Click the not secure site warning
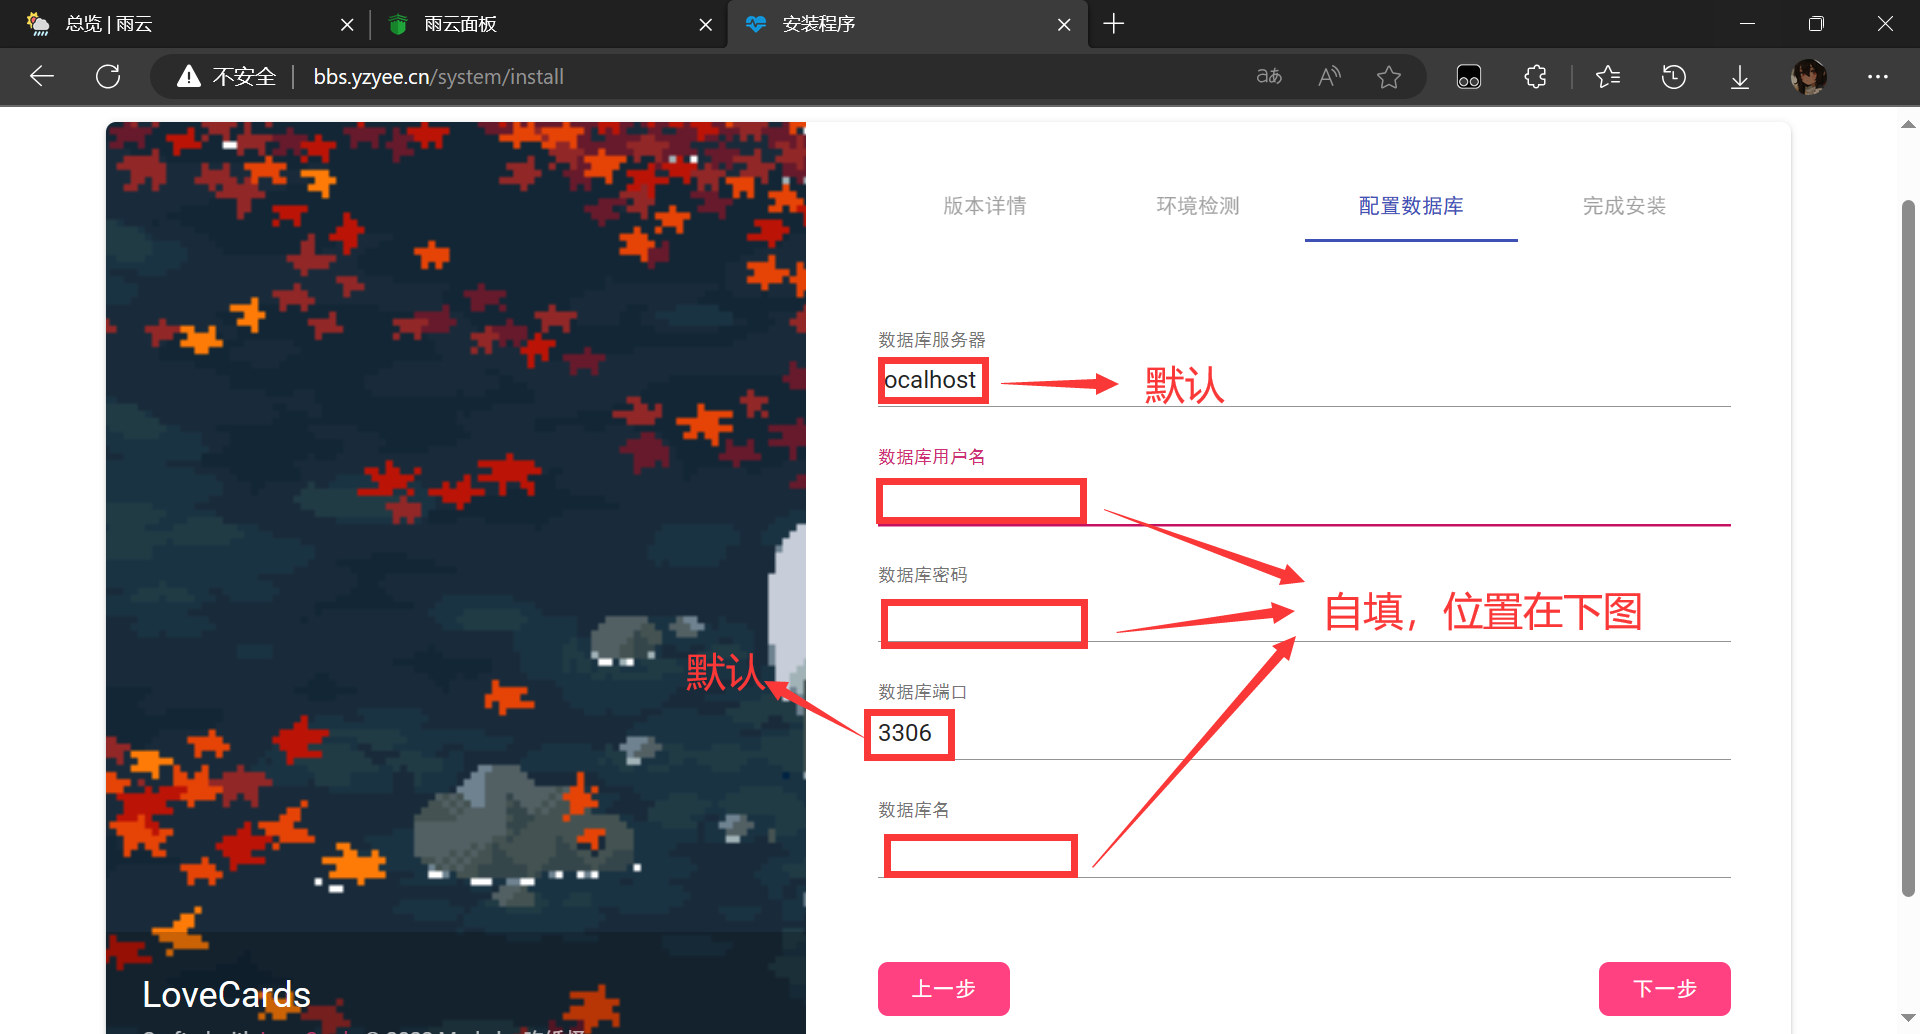The image size is (1920, 1034). [x=227, y=76]
